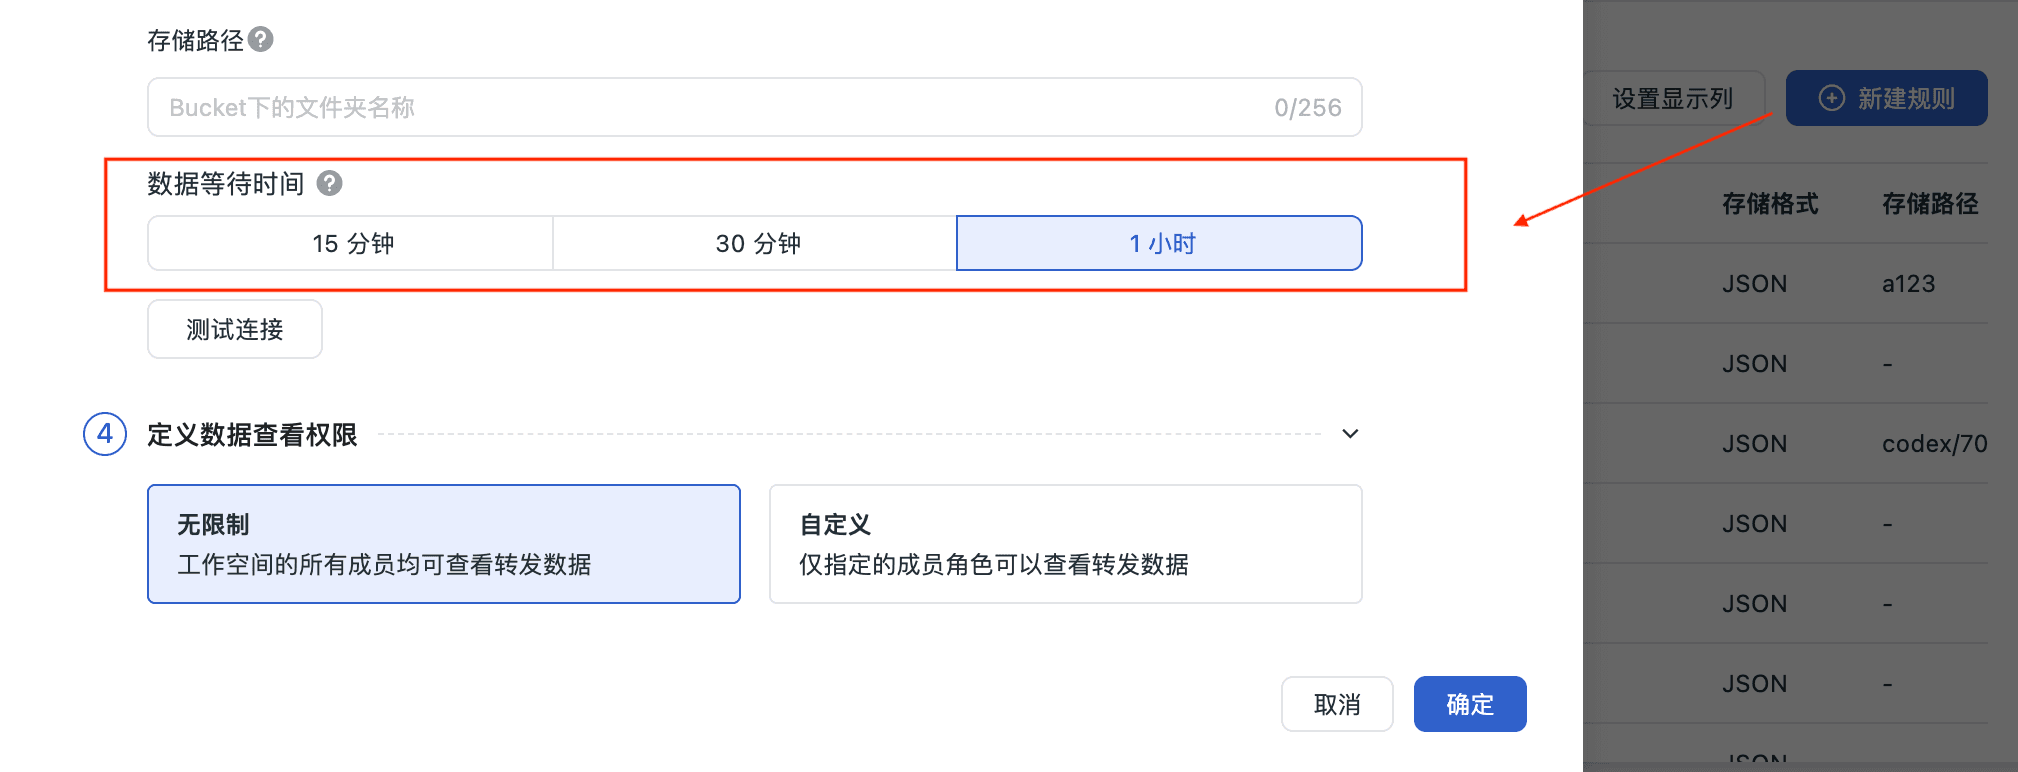This screenshot has width=2018, height=772.
Task: Click the codex/70 storage path cell
Action: [x=1935, y=444]
